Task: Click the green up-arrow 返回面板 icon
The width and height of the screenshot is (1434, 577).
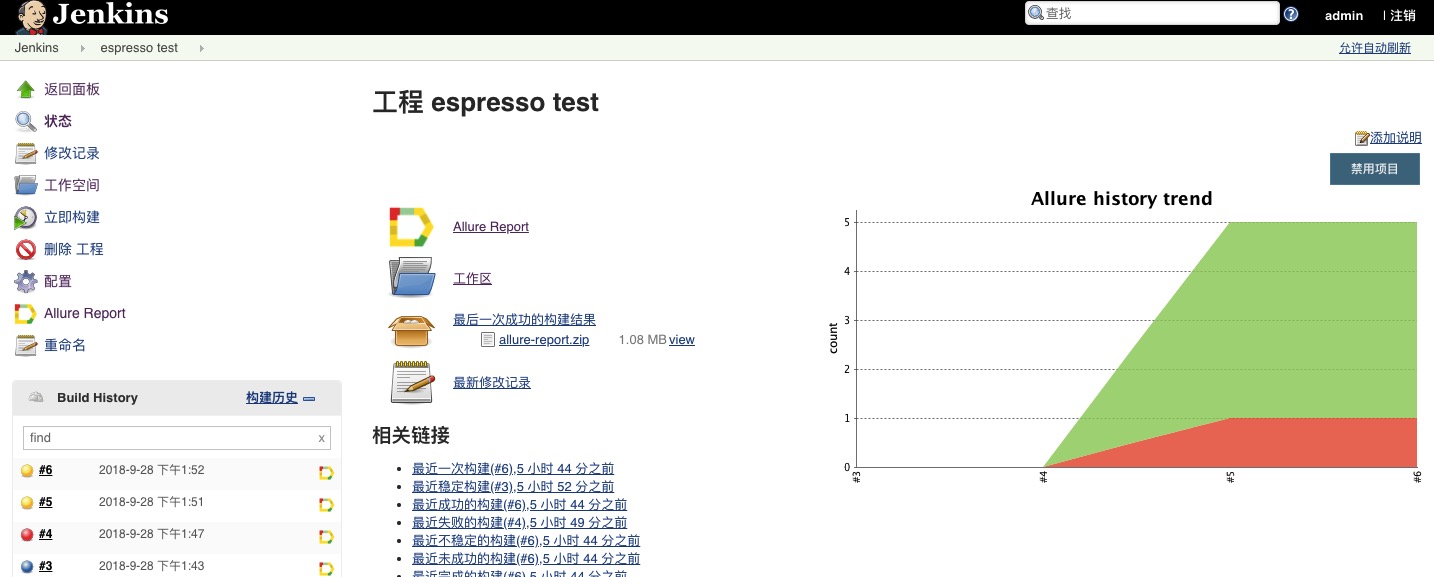Action: (x=26, y=89)
